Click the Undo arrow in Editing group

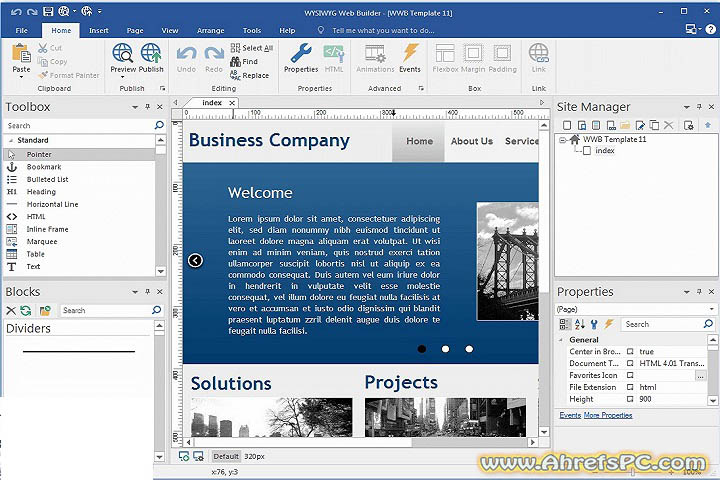click(186, 54)
